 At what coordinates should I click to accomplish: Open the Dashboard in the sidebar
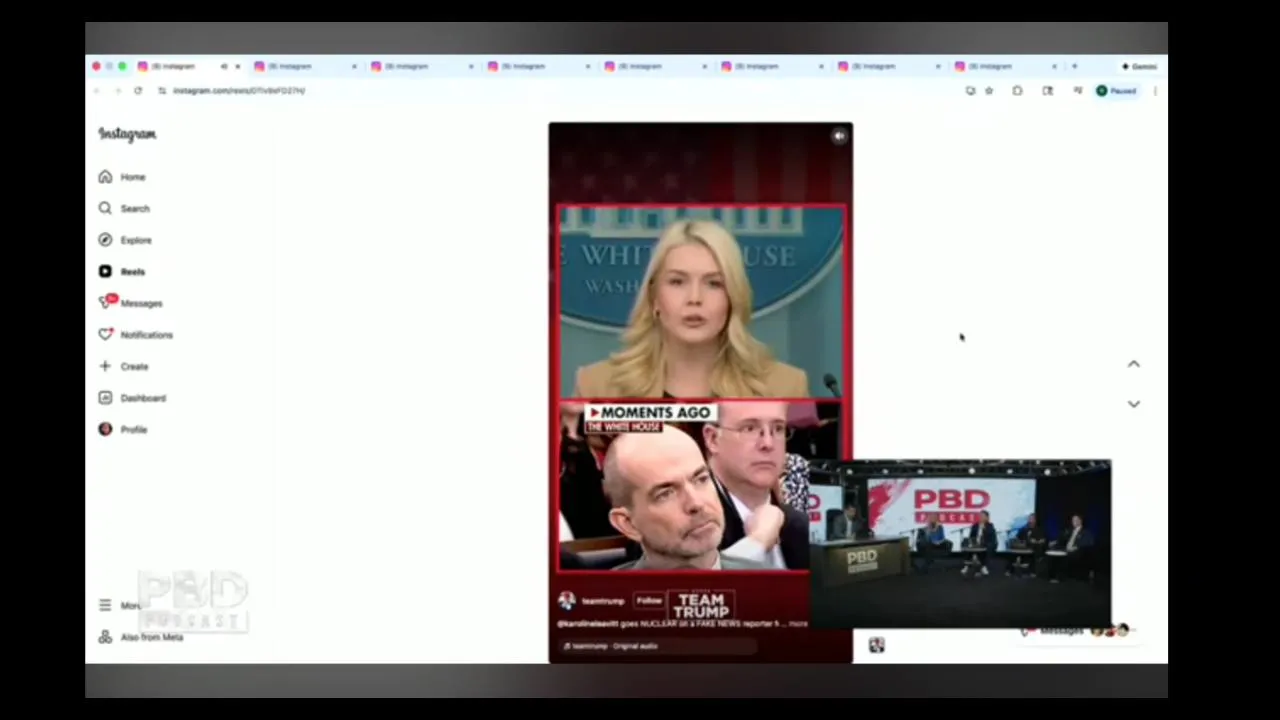[132, 398]
